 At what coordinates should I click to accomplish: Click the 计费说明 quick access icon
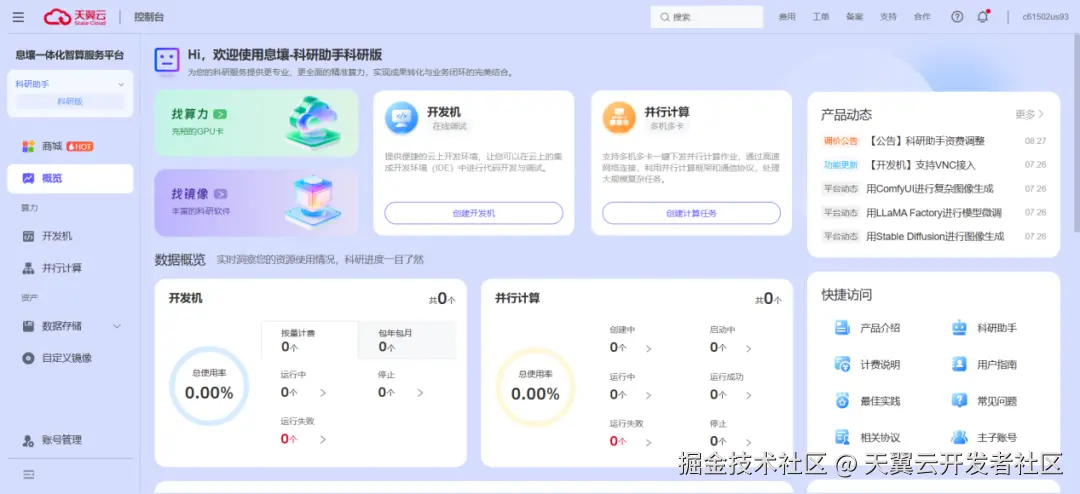pos(842,364)
